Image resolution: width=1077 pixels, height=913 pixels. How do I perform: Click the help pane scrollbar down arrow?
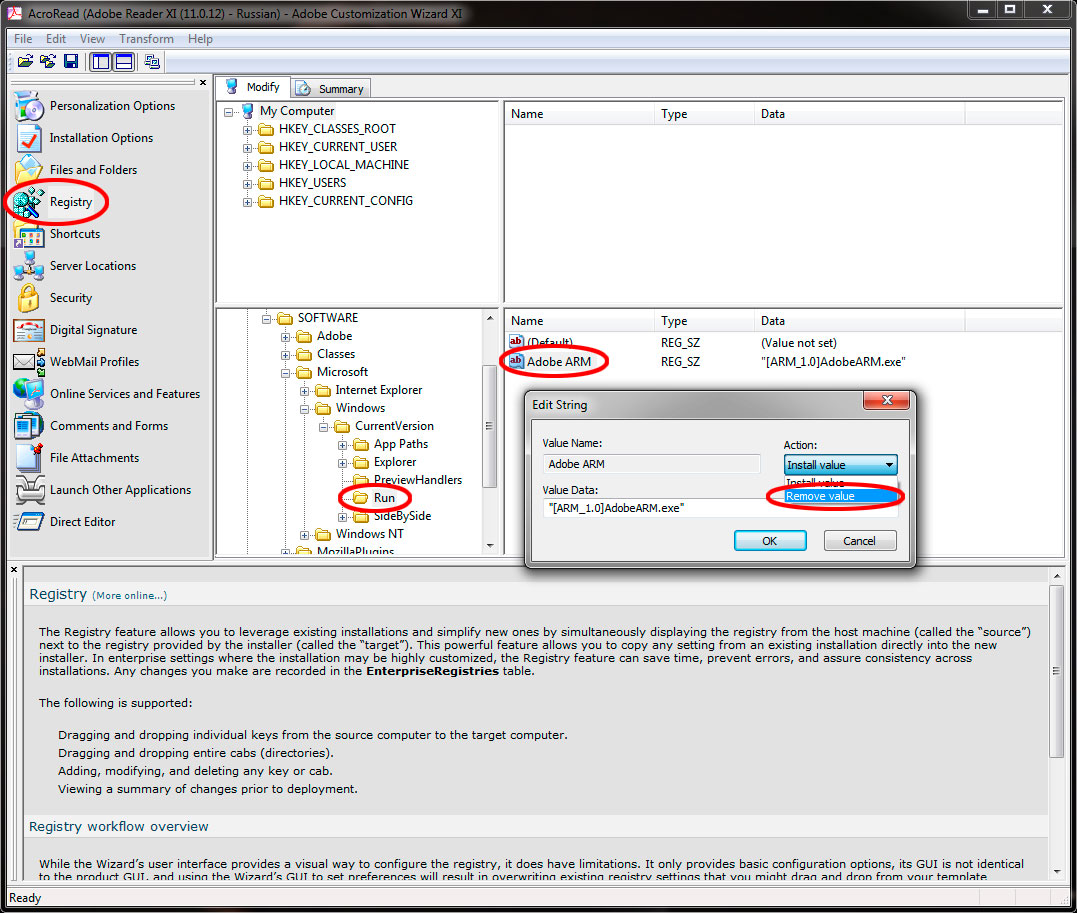click(x=1056, y=872)
